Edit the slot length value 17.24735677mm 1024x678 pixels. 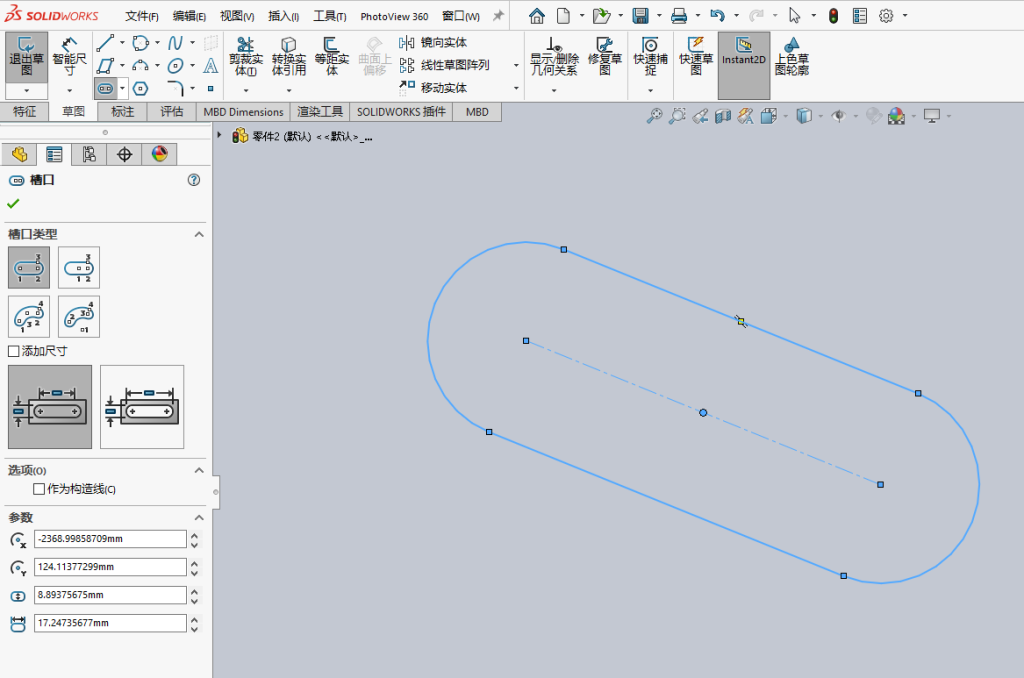(x=110, y=623)
